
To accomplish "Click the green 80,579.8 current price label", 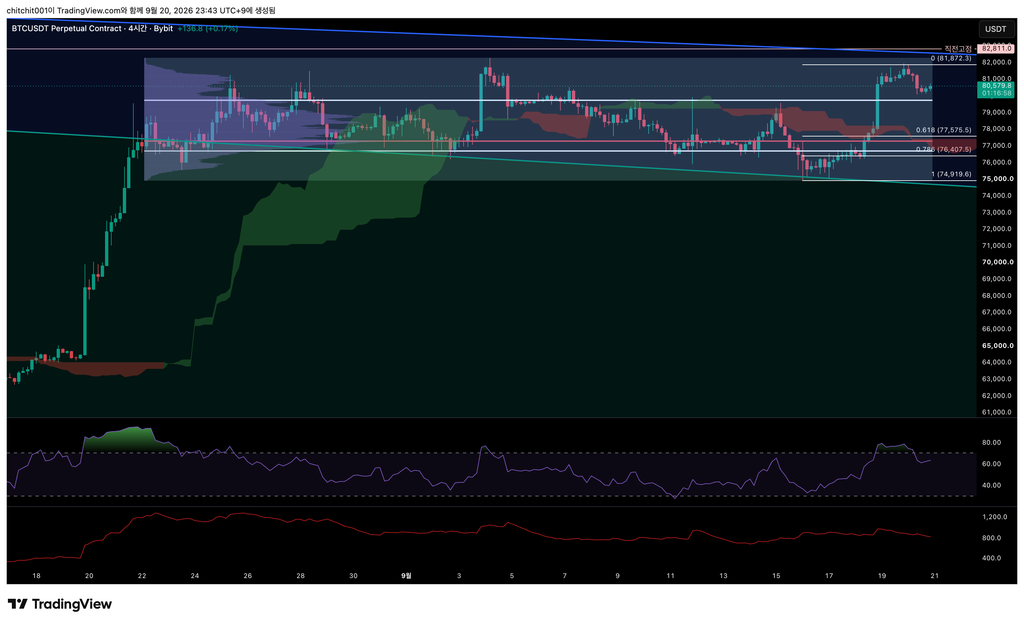I will coord(996,86).
